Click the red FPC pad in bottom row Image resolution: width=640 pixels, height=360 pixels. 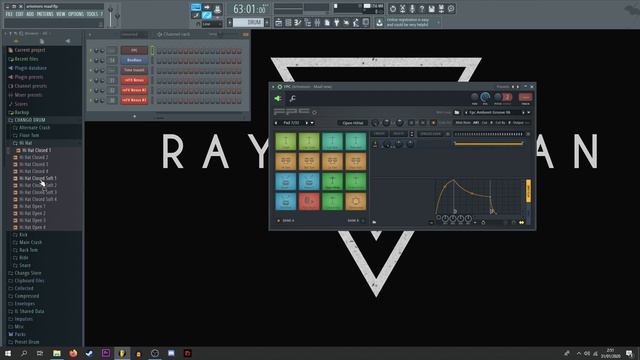click(309, 201)
